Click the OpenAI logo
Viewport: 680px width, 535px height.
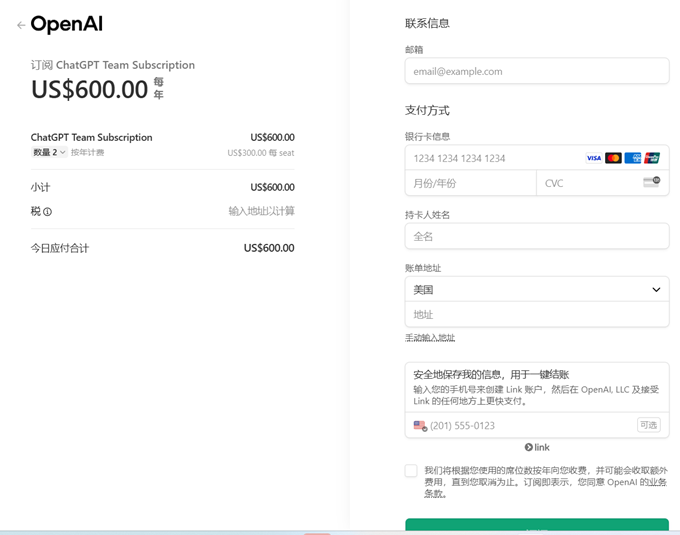coord(66,25)
